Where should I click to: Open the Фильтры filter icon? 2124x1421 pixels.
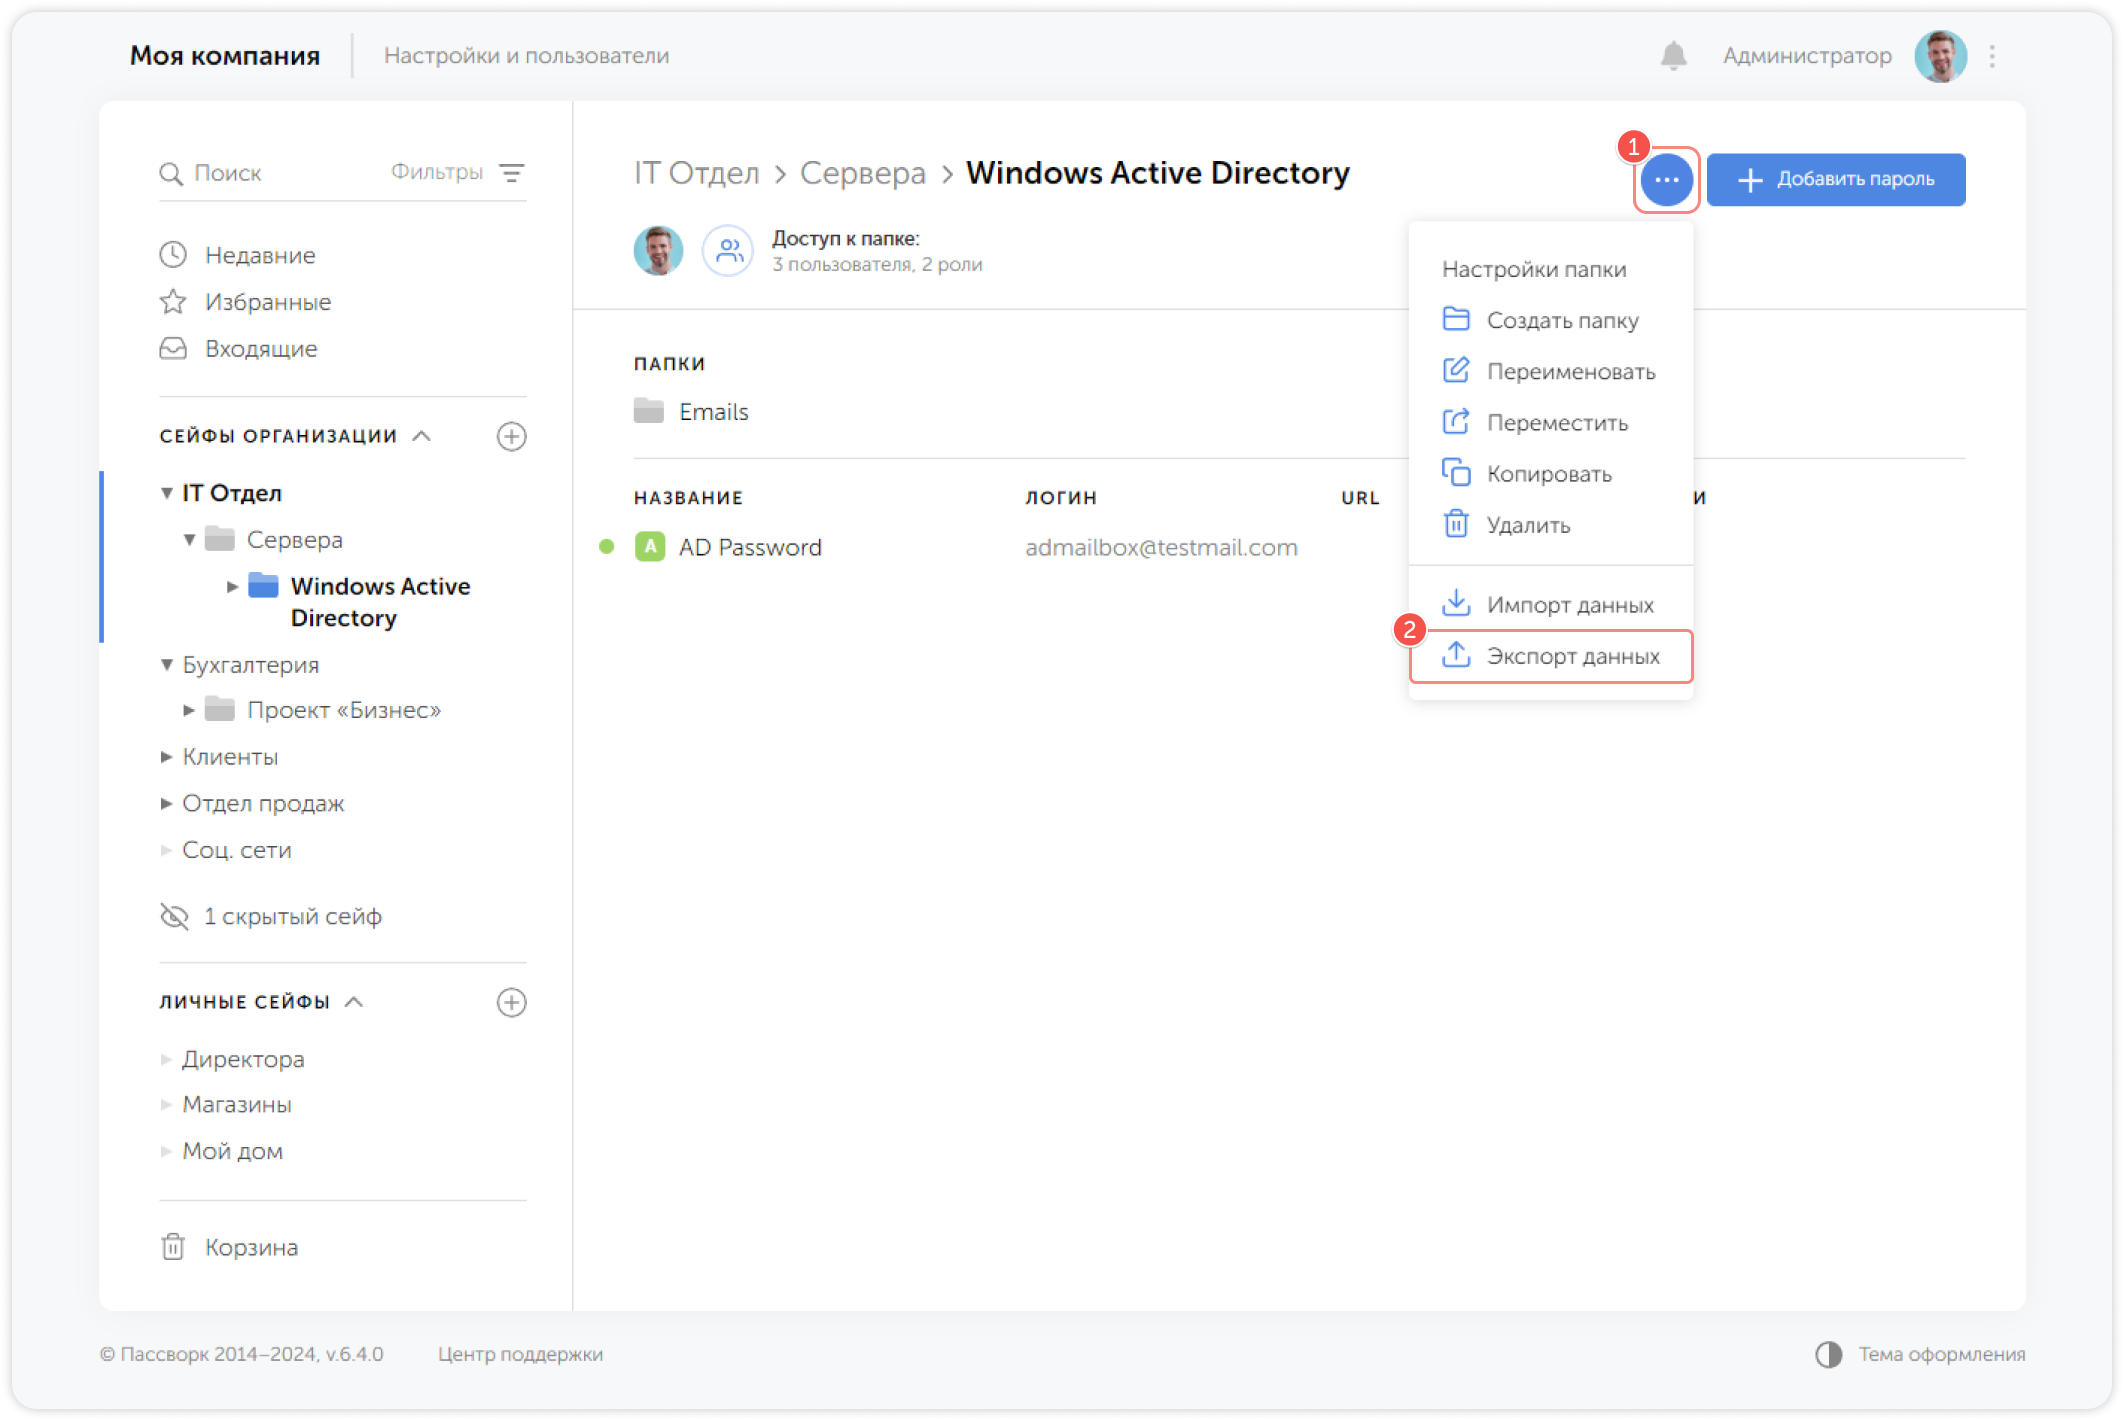pyautogui.click(x=512, y=173)
